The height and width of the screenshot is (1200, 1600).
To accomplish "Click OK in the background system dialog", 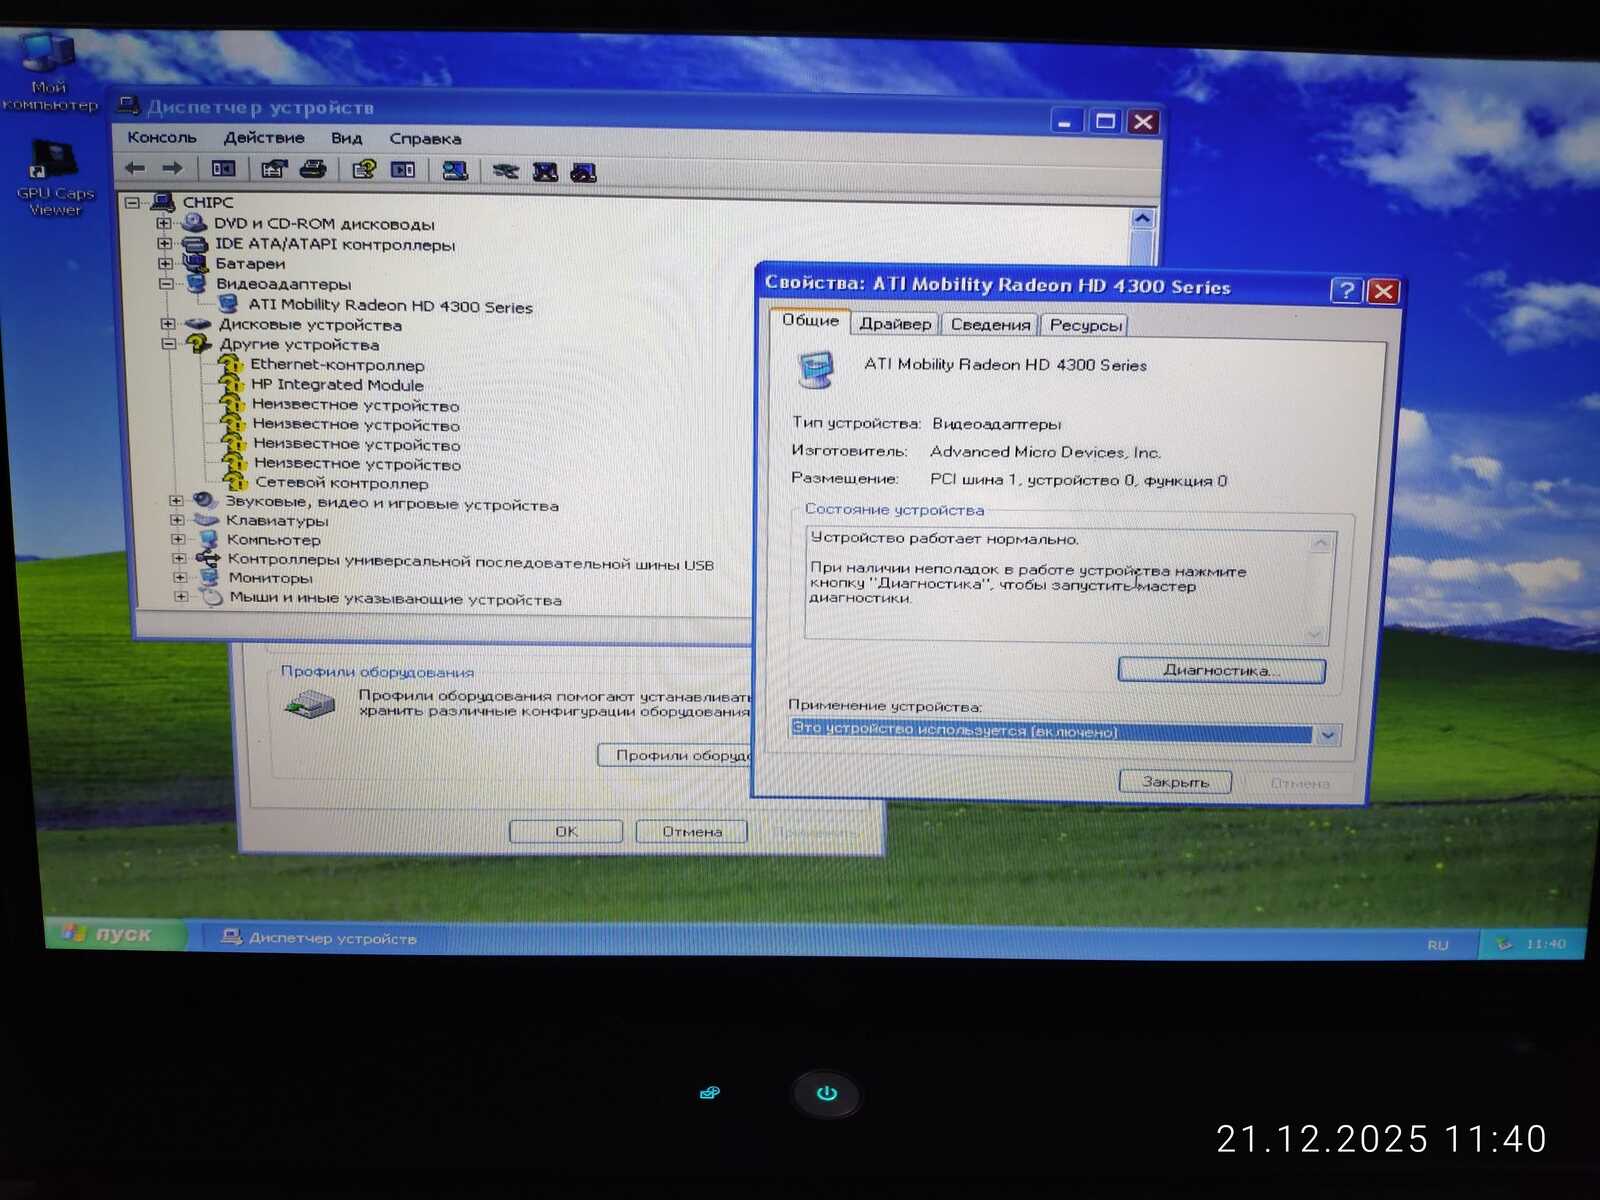I will [x=566, y=831].
